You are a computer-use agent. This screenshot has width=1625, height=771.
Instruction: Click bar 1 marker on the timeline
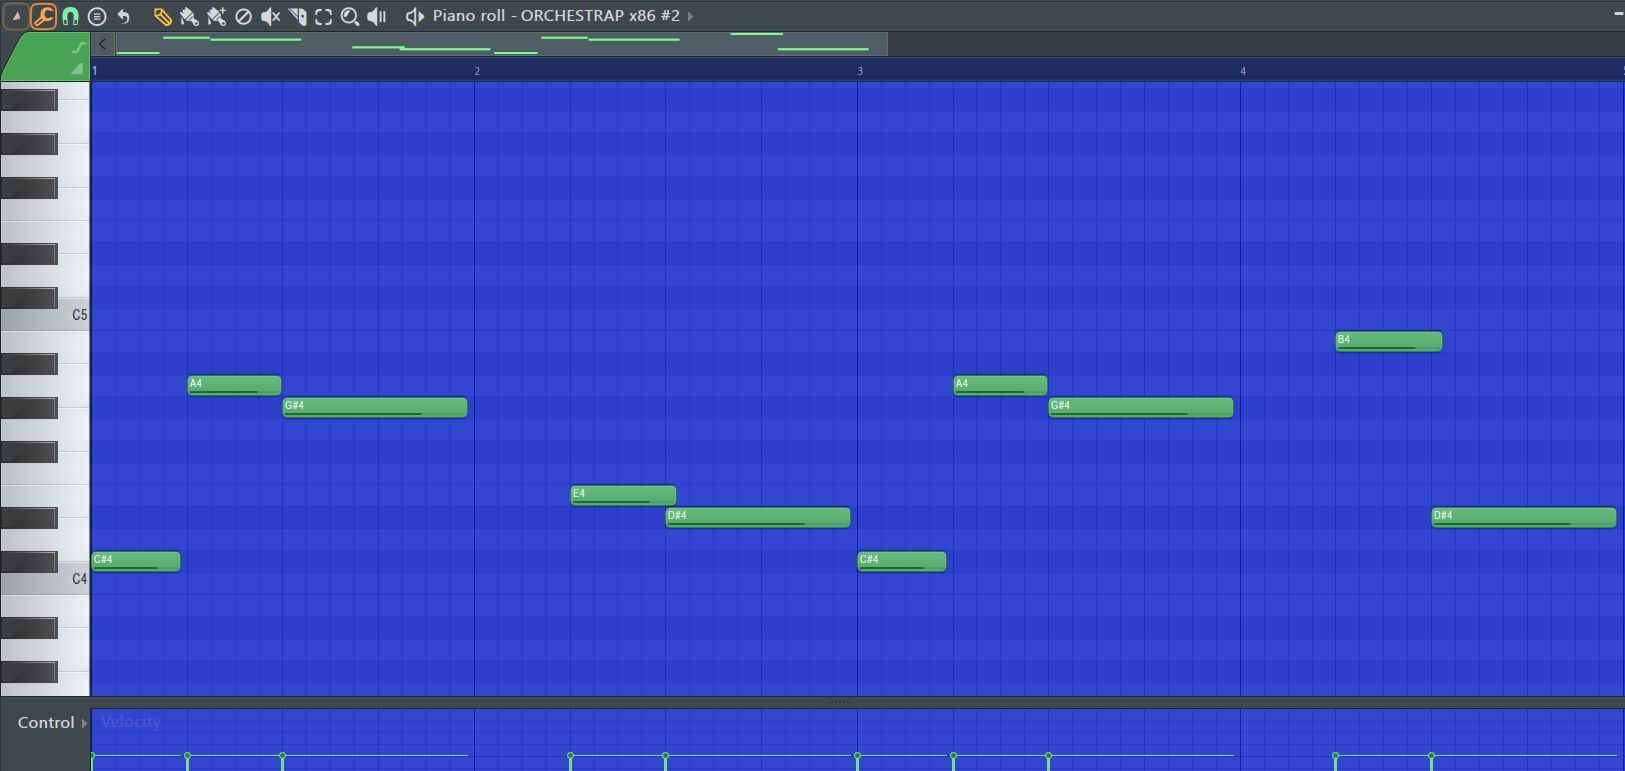95,71
